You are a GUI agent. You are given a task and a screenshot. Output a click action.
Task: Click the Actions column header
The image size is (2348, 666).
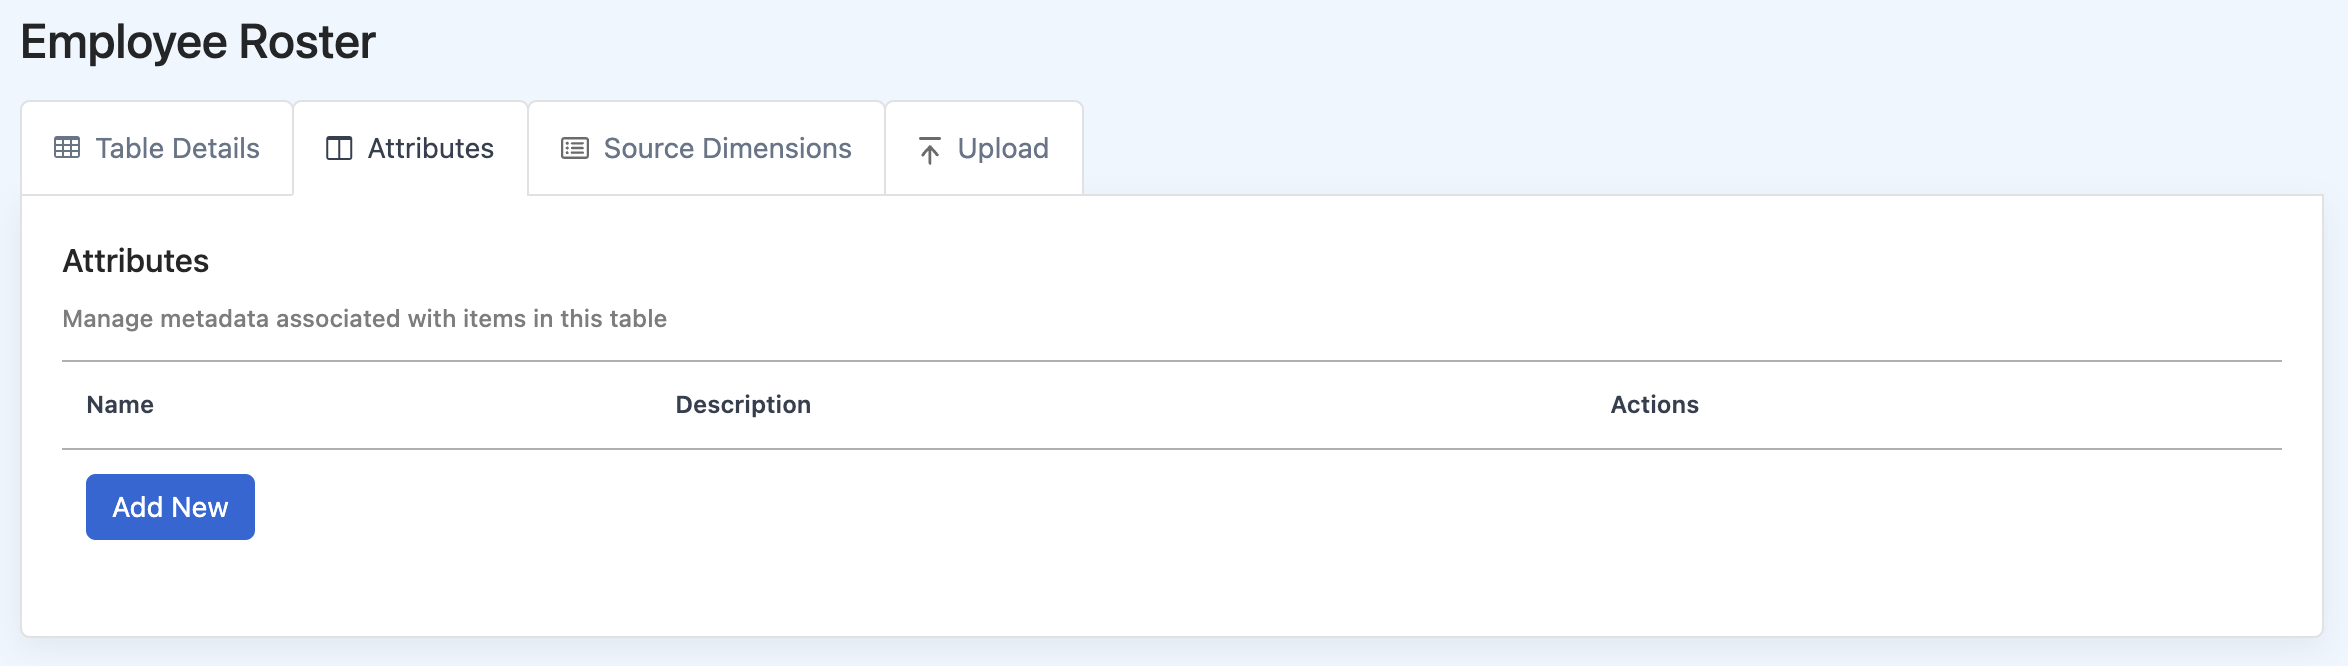[x=1654, y=405]
